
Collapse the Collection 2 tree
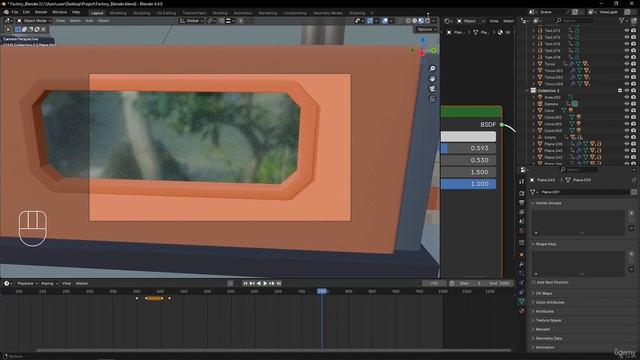click(x=527, y=91)
